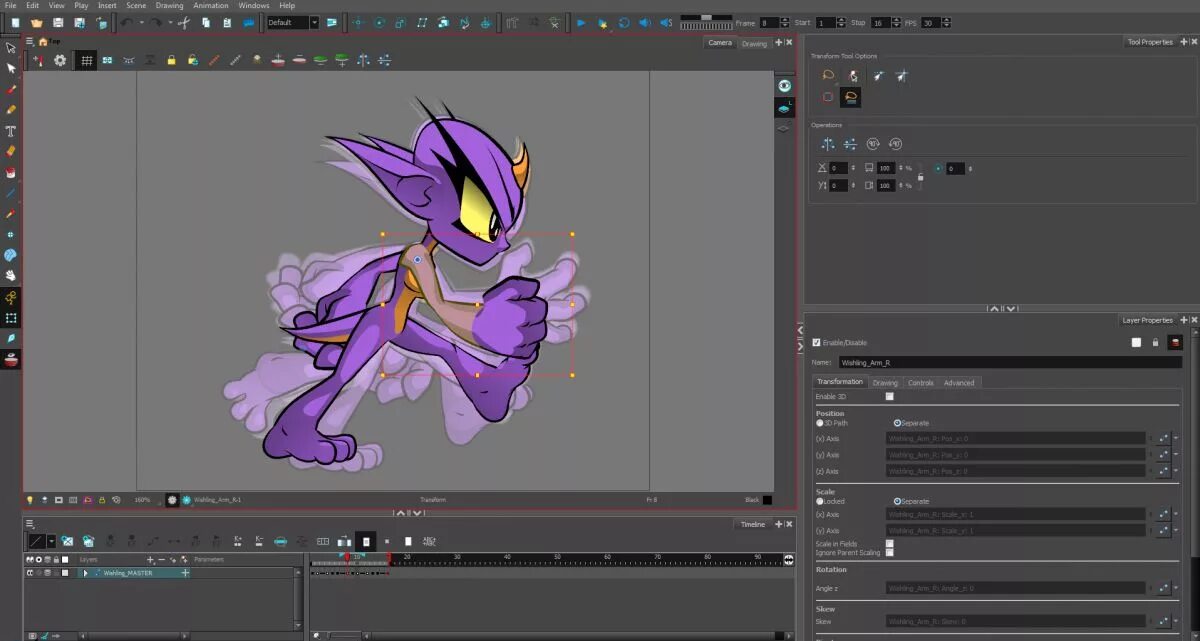This screenshot has height=641, width=1200.
Task: Click Add Keyframe K+ icon in Timeline toolbar
Action: coord(237,541)
